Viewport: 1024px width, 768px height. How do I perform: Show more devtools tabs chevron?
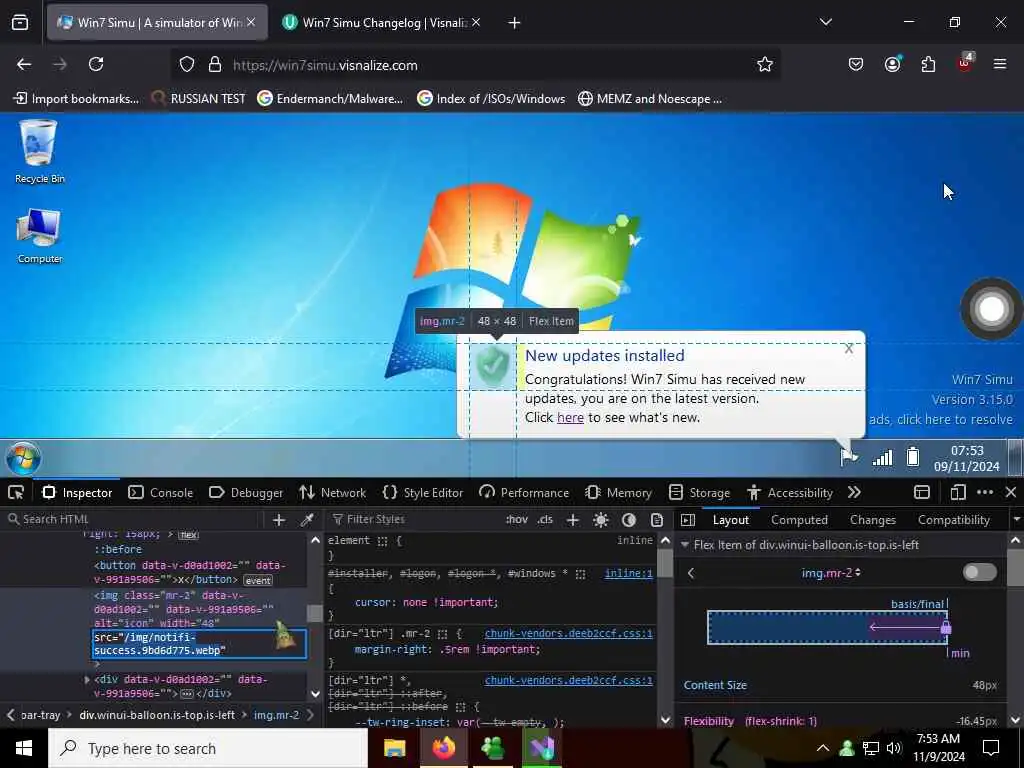click(x=854, y=492)
